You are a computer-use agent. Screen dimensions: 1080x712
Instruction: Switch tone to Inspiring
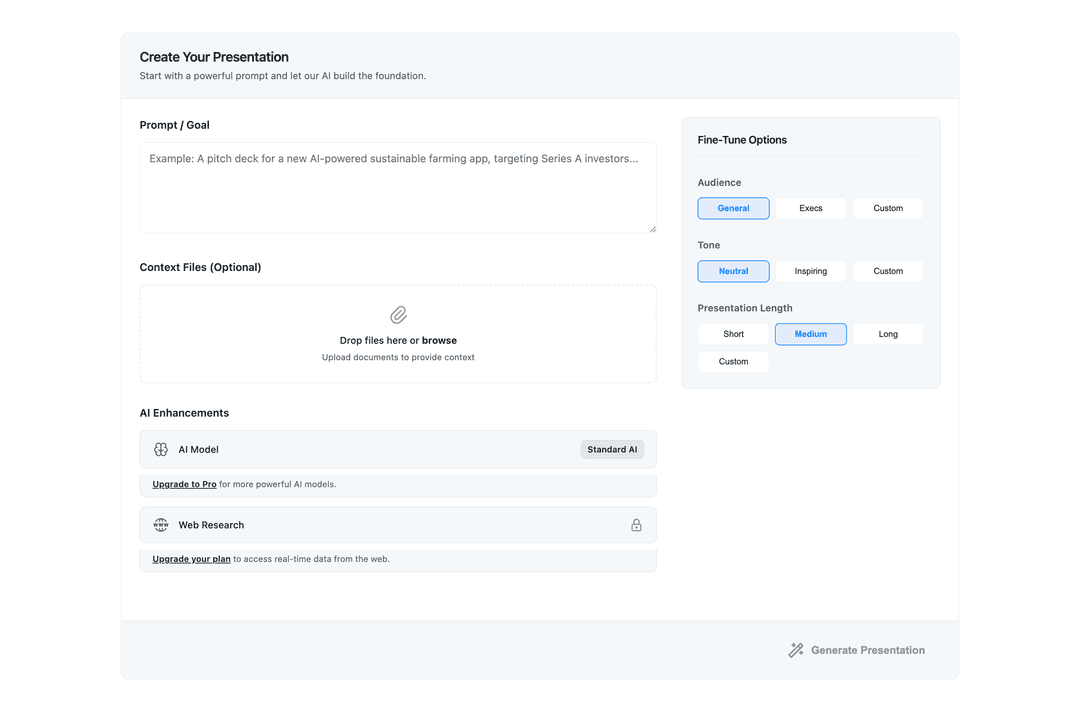[x=811, y=271]
